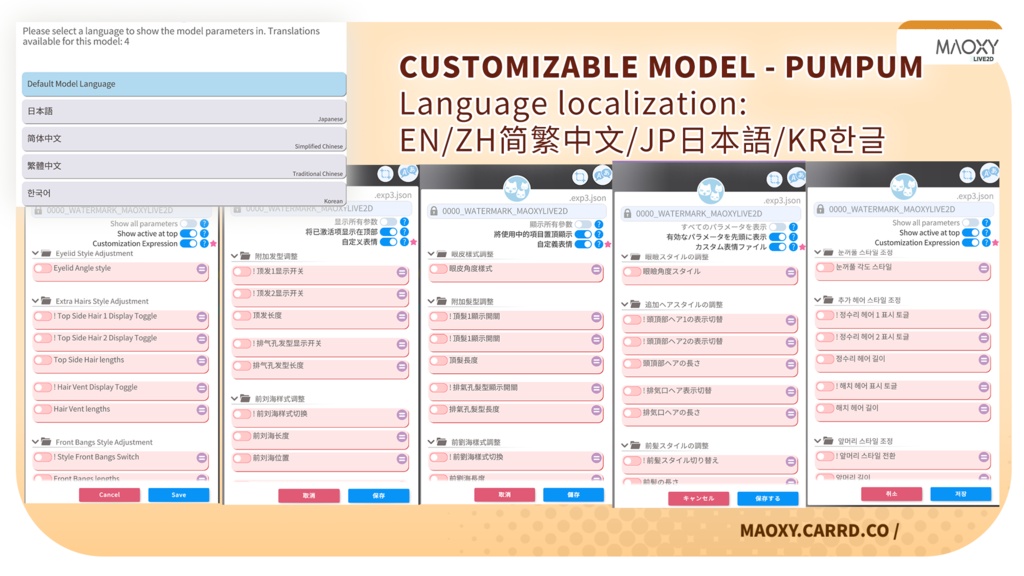1024x576 pixels.
Task: Collapse the "Extra Hairs Style Adjustment" group arrow
Action: pyautogui.click(x=35, y=301)
